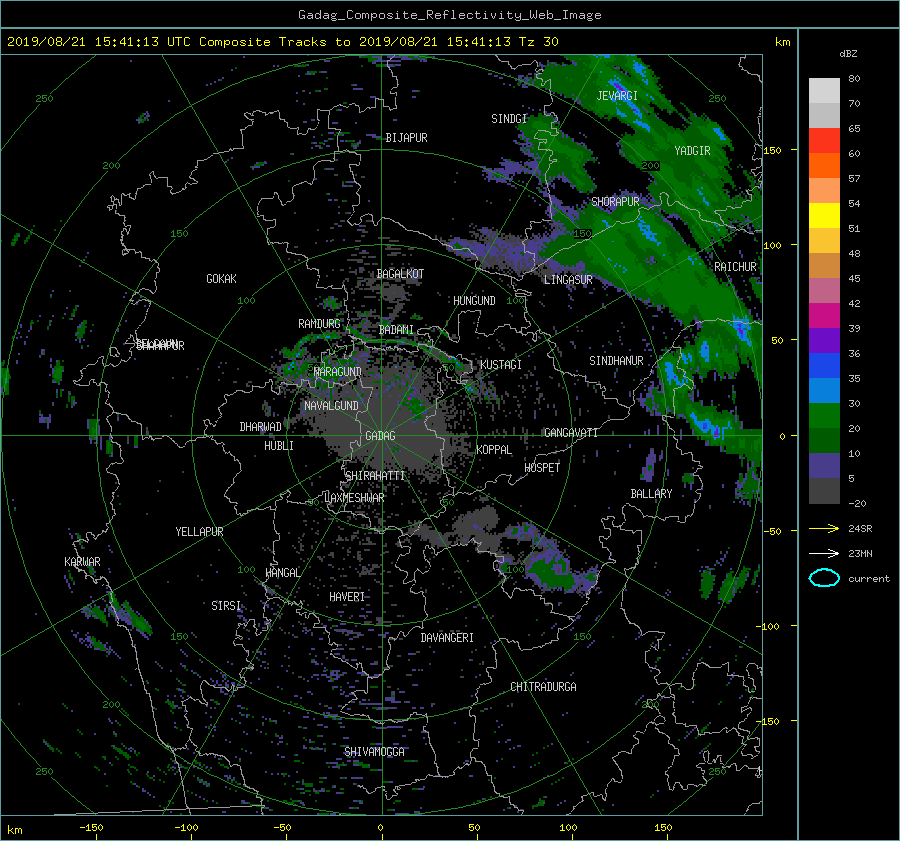
Task: Click the Gadag_Composite_Reflectivity_Web_Image title
Action: [x=449, y=15]
